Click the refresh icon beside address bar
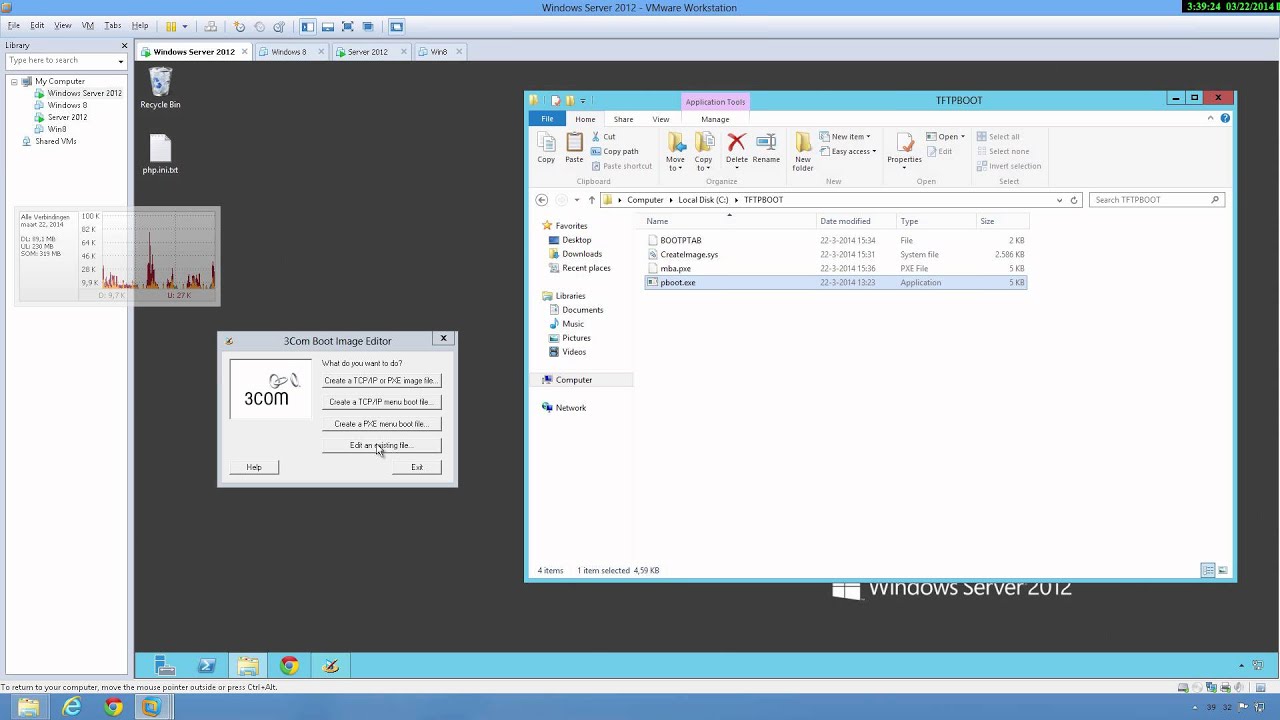Viewport: 1280px width, 720px height. 1074,200
